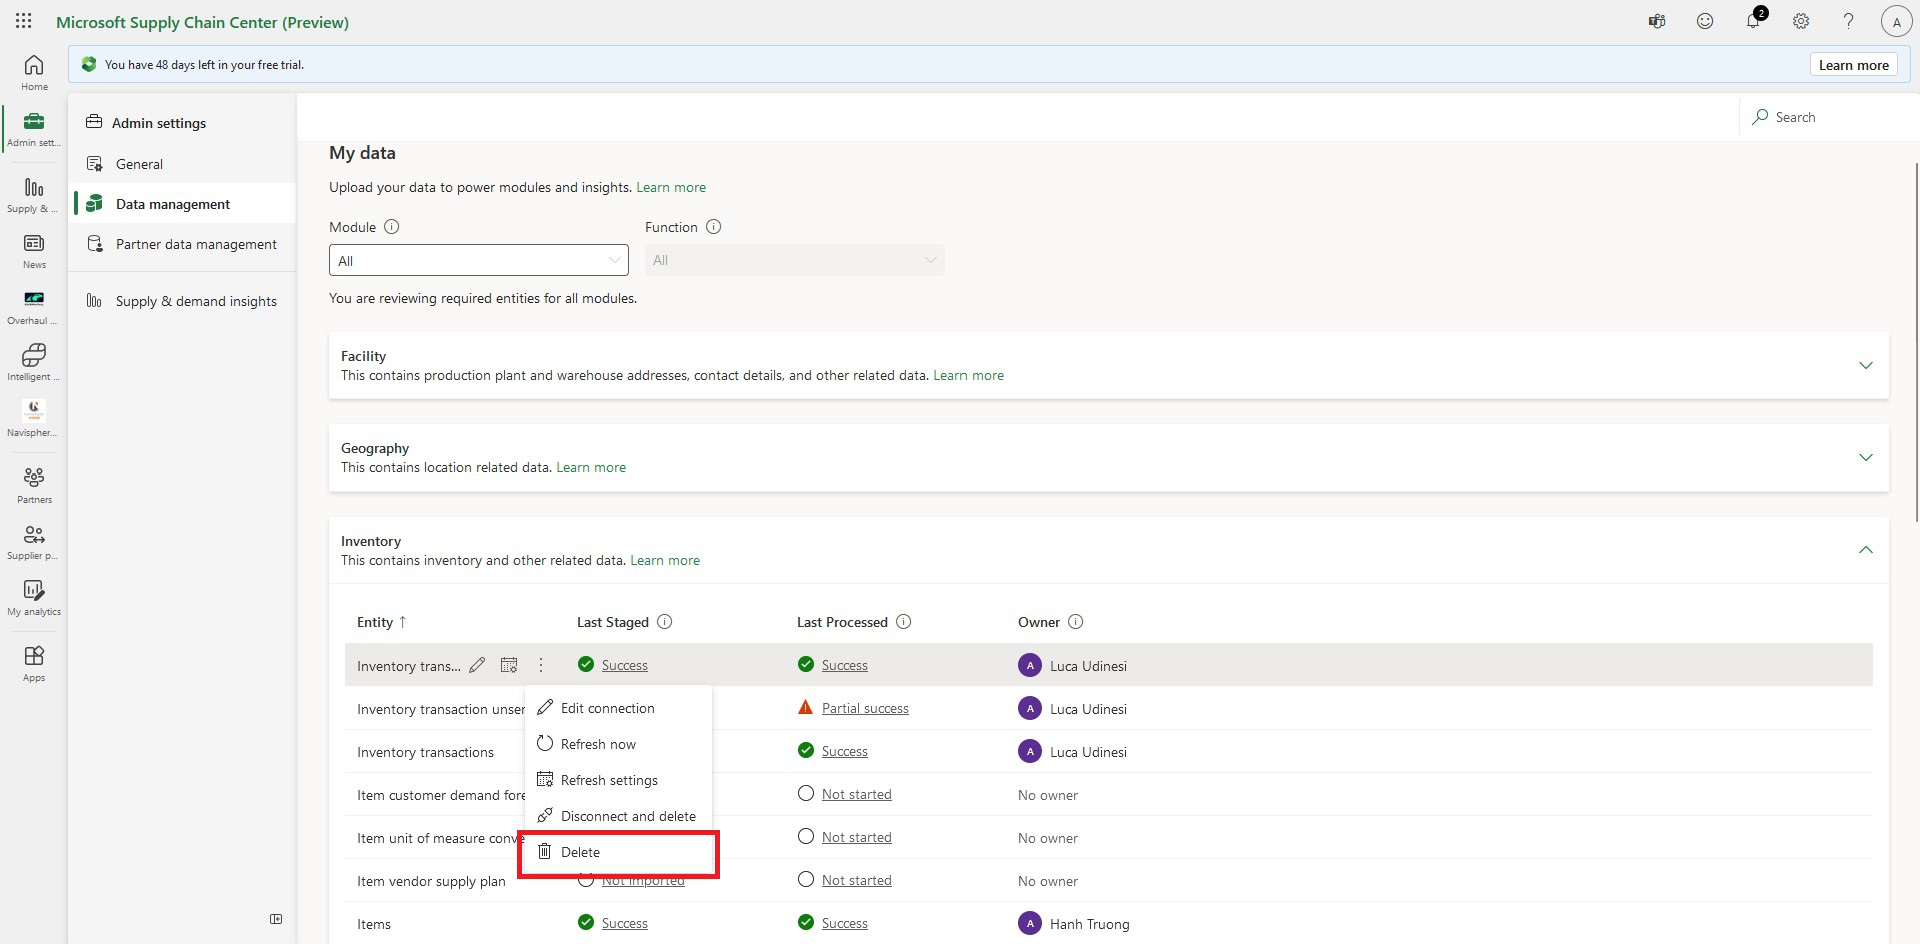Open Navisphere app in left rail
The height and width of the screenshot is (944, 1920).
[34, 419]
